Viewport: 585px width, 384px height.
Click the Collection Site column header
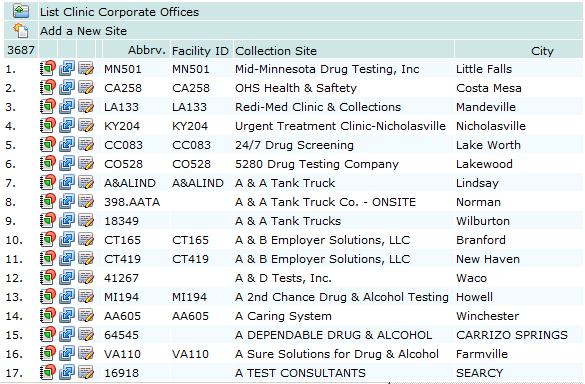click(x=276, y=51)
